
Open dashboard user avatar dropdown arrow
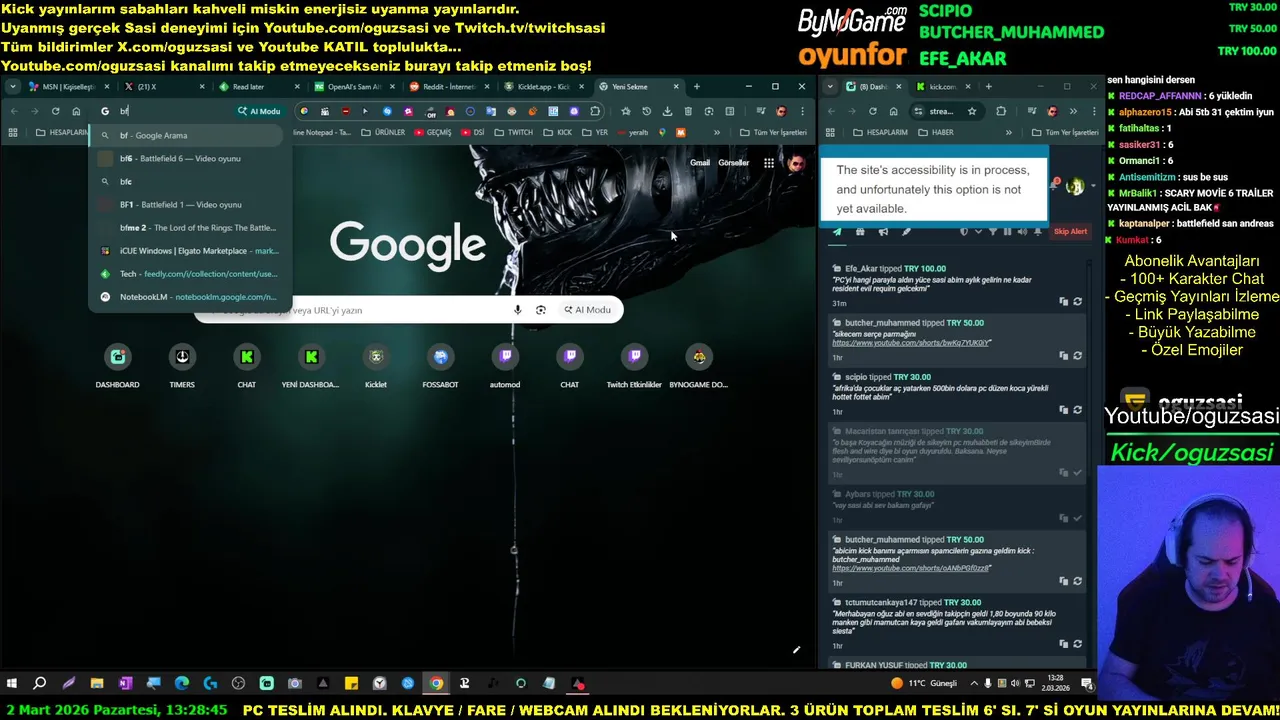coord(1092,186)
